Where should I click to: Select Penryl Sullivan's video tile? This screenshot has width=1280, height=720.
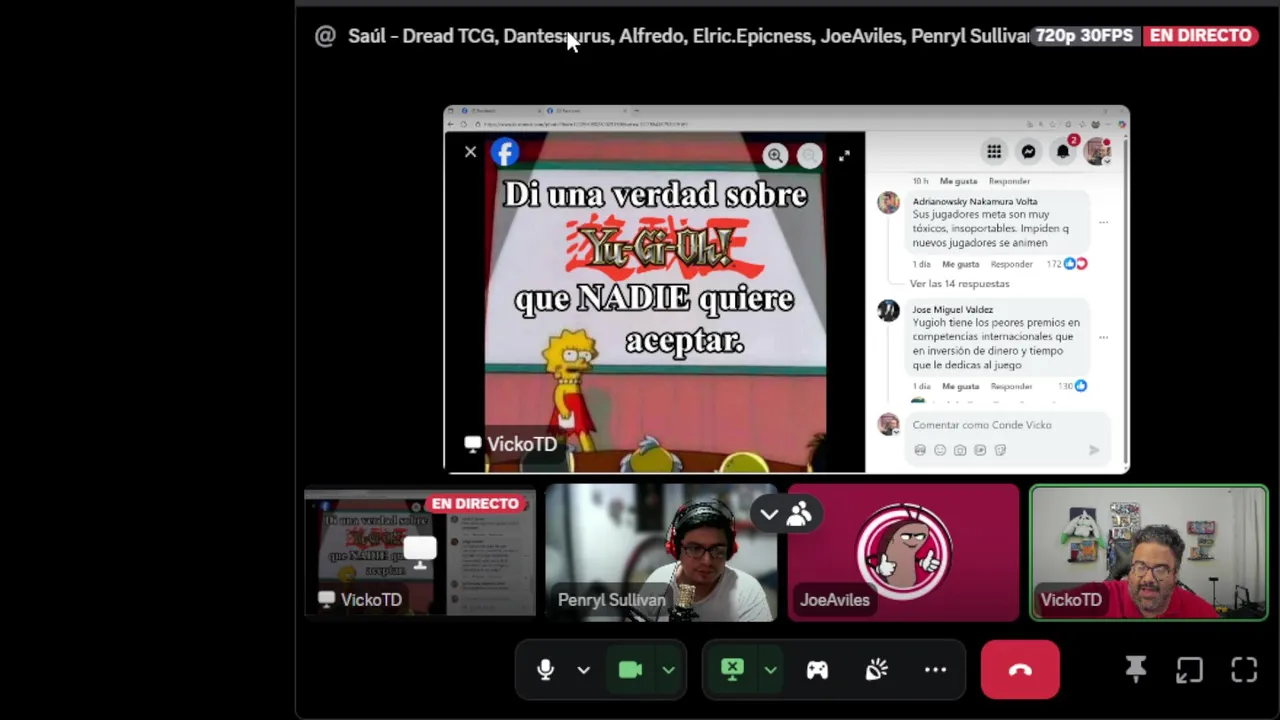coord(661,553)
